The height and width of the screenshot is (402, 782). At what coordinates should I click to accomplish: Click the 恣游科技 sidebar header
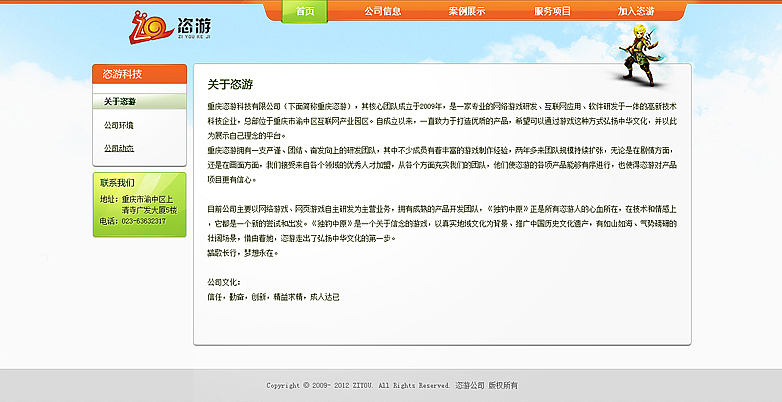click(140, 74)
